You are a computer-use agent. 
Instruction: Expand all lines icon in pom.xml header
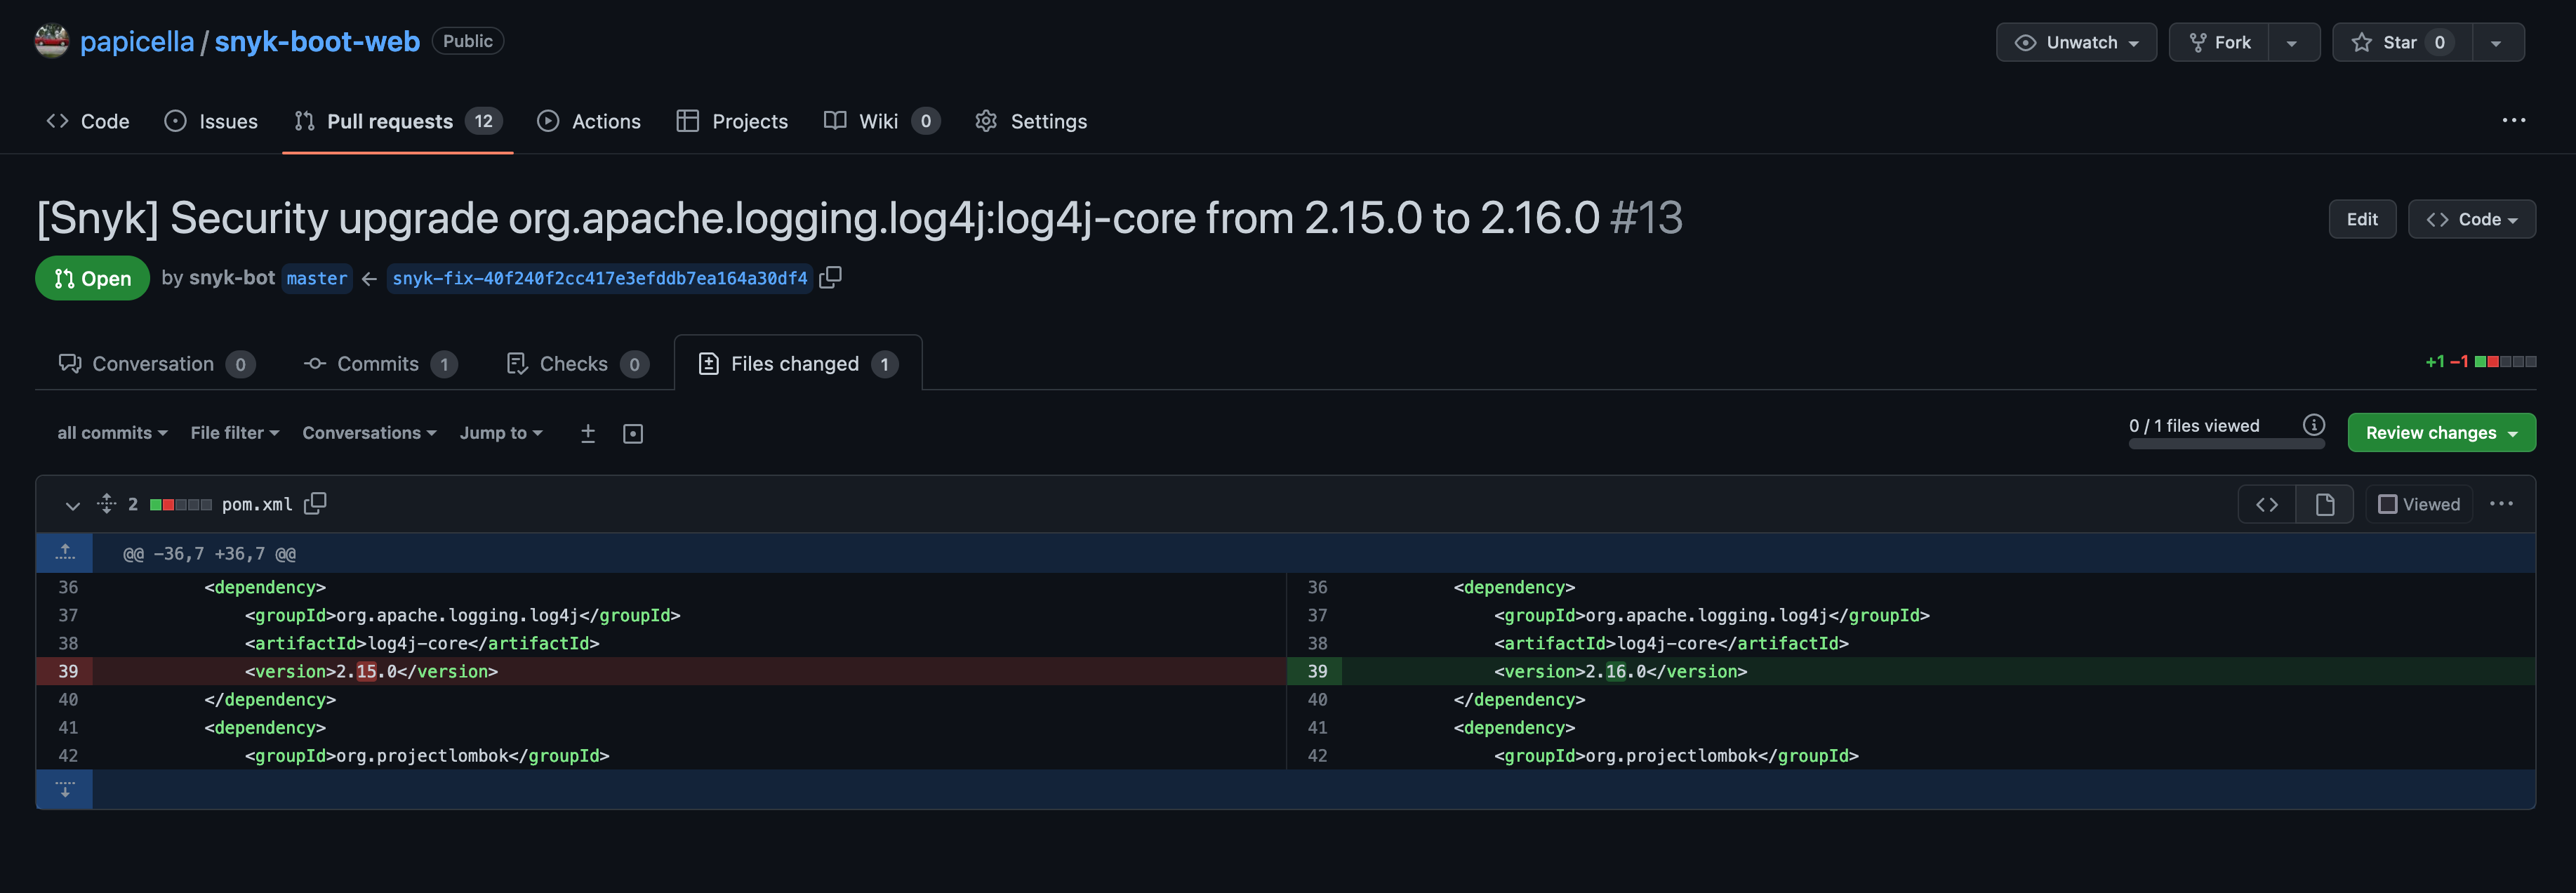[x=106, y=503]
